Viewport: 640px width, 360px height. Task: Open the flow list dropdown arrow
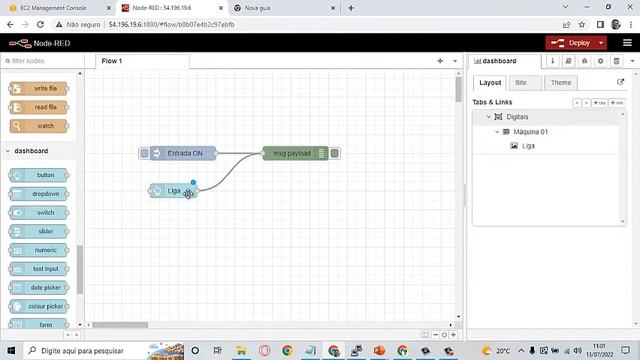[455, 61]
